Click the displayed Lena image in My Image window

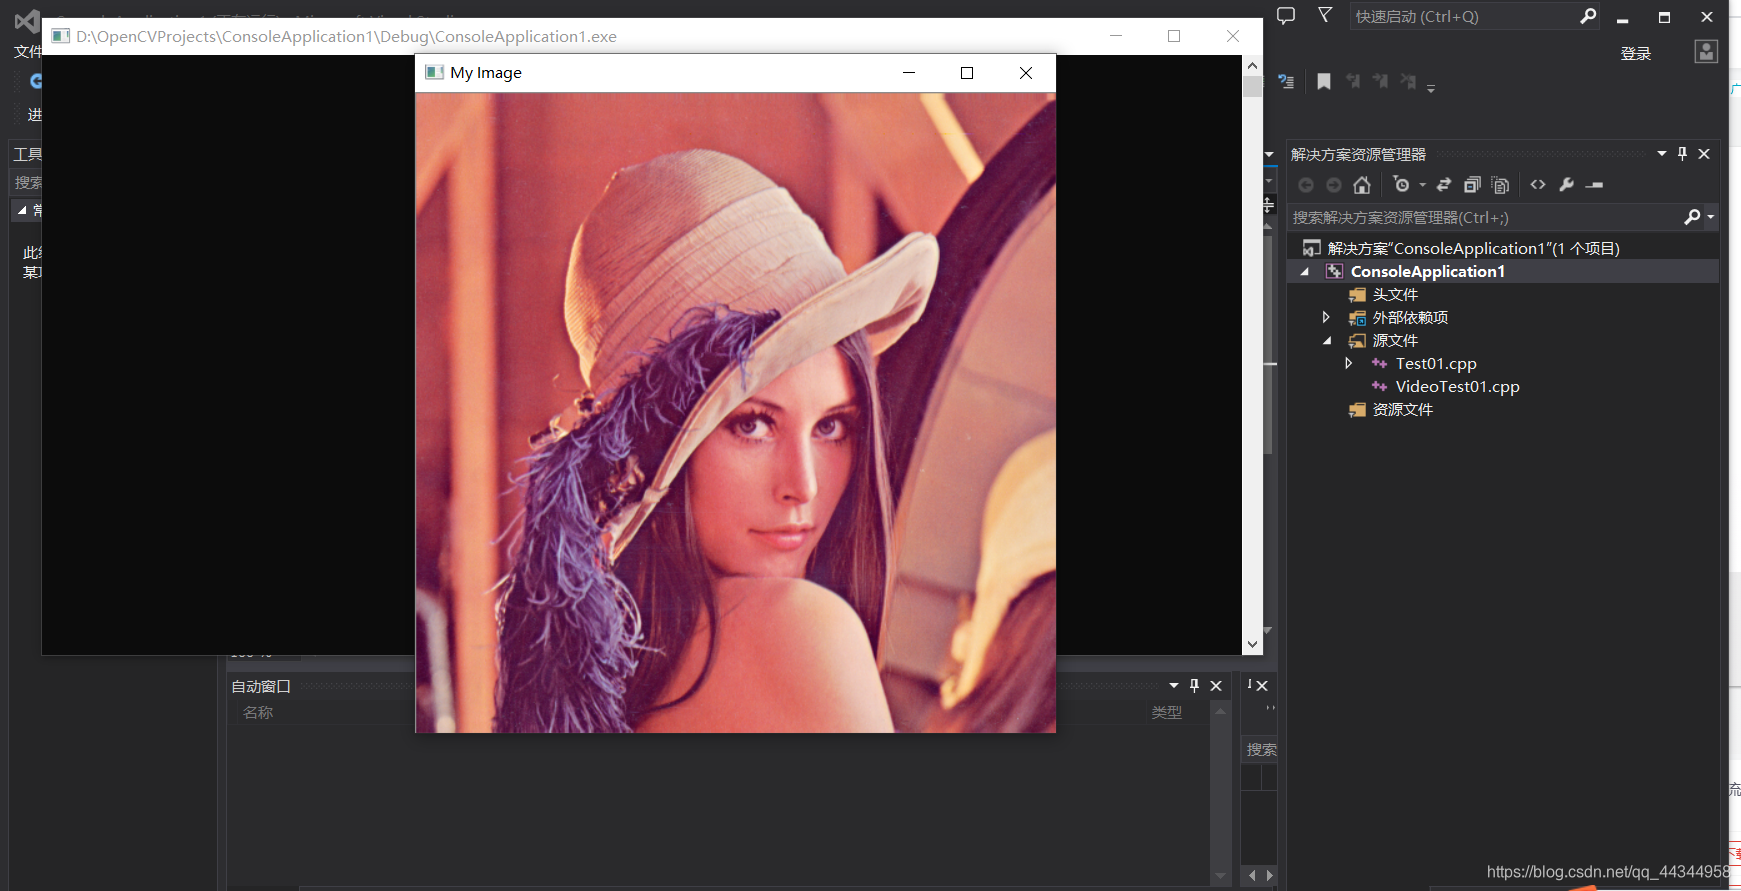coord(735,413)
